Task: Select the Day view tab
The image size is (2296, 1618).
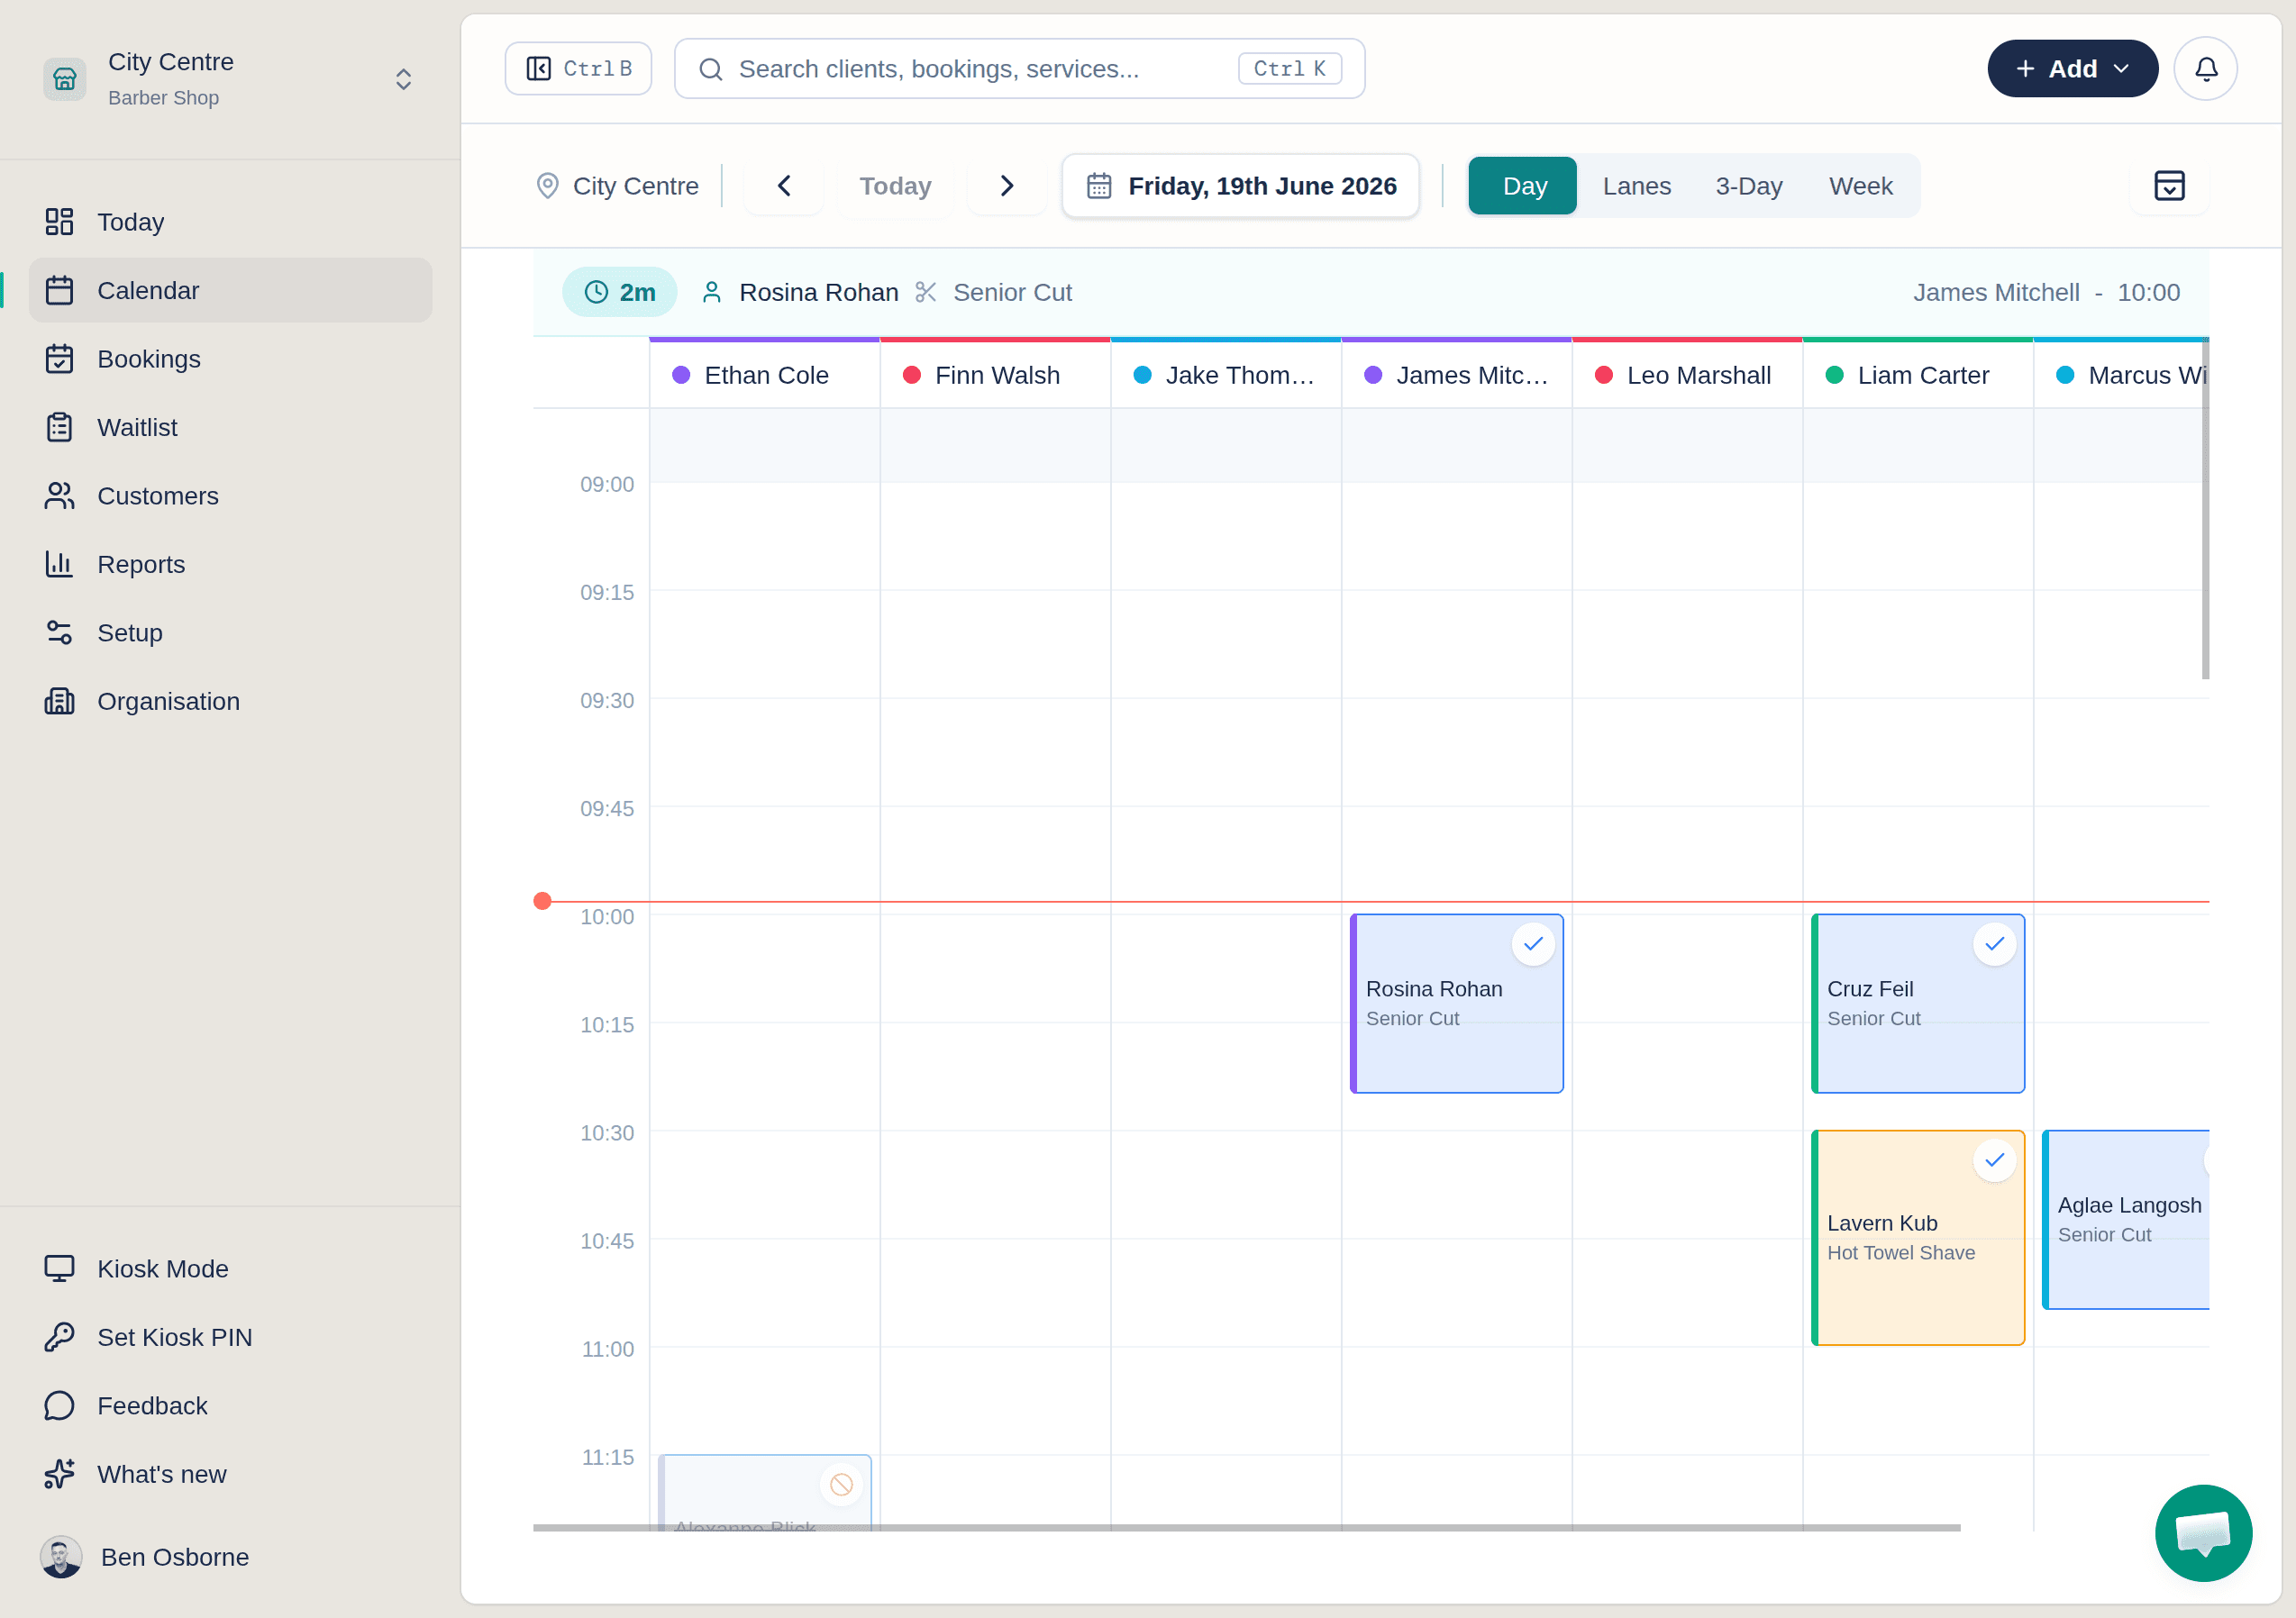Action: pyautogui.click(x=1523, y=186)
